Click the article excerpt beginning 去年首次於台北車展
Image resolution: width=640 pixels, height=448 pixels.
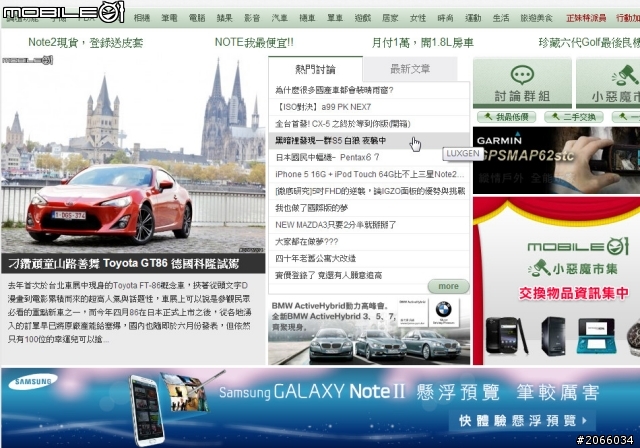pyautogui.click(x=129, y=312)
